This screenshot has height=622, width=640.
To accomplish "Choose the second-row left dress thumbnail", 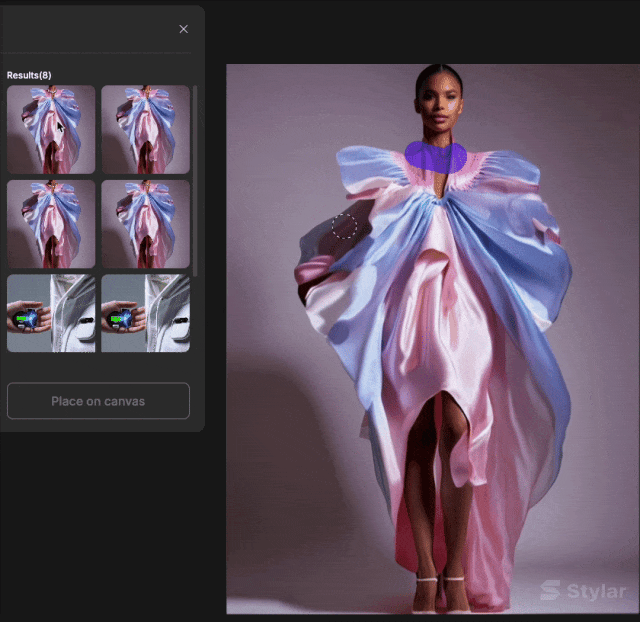I will [x=51, y=223].
